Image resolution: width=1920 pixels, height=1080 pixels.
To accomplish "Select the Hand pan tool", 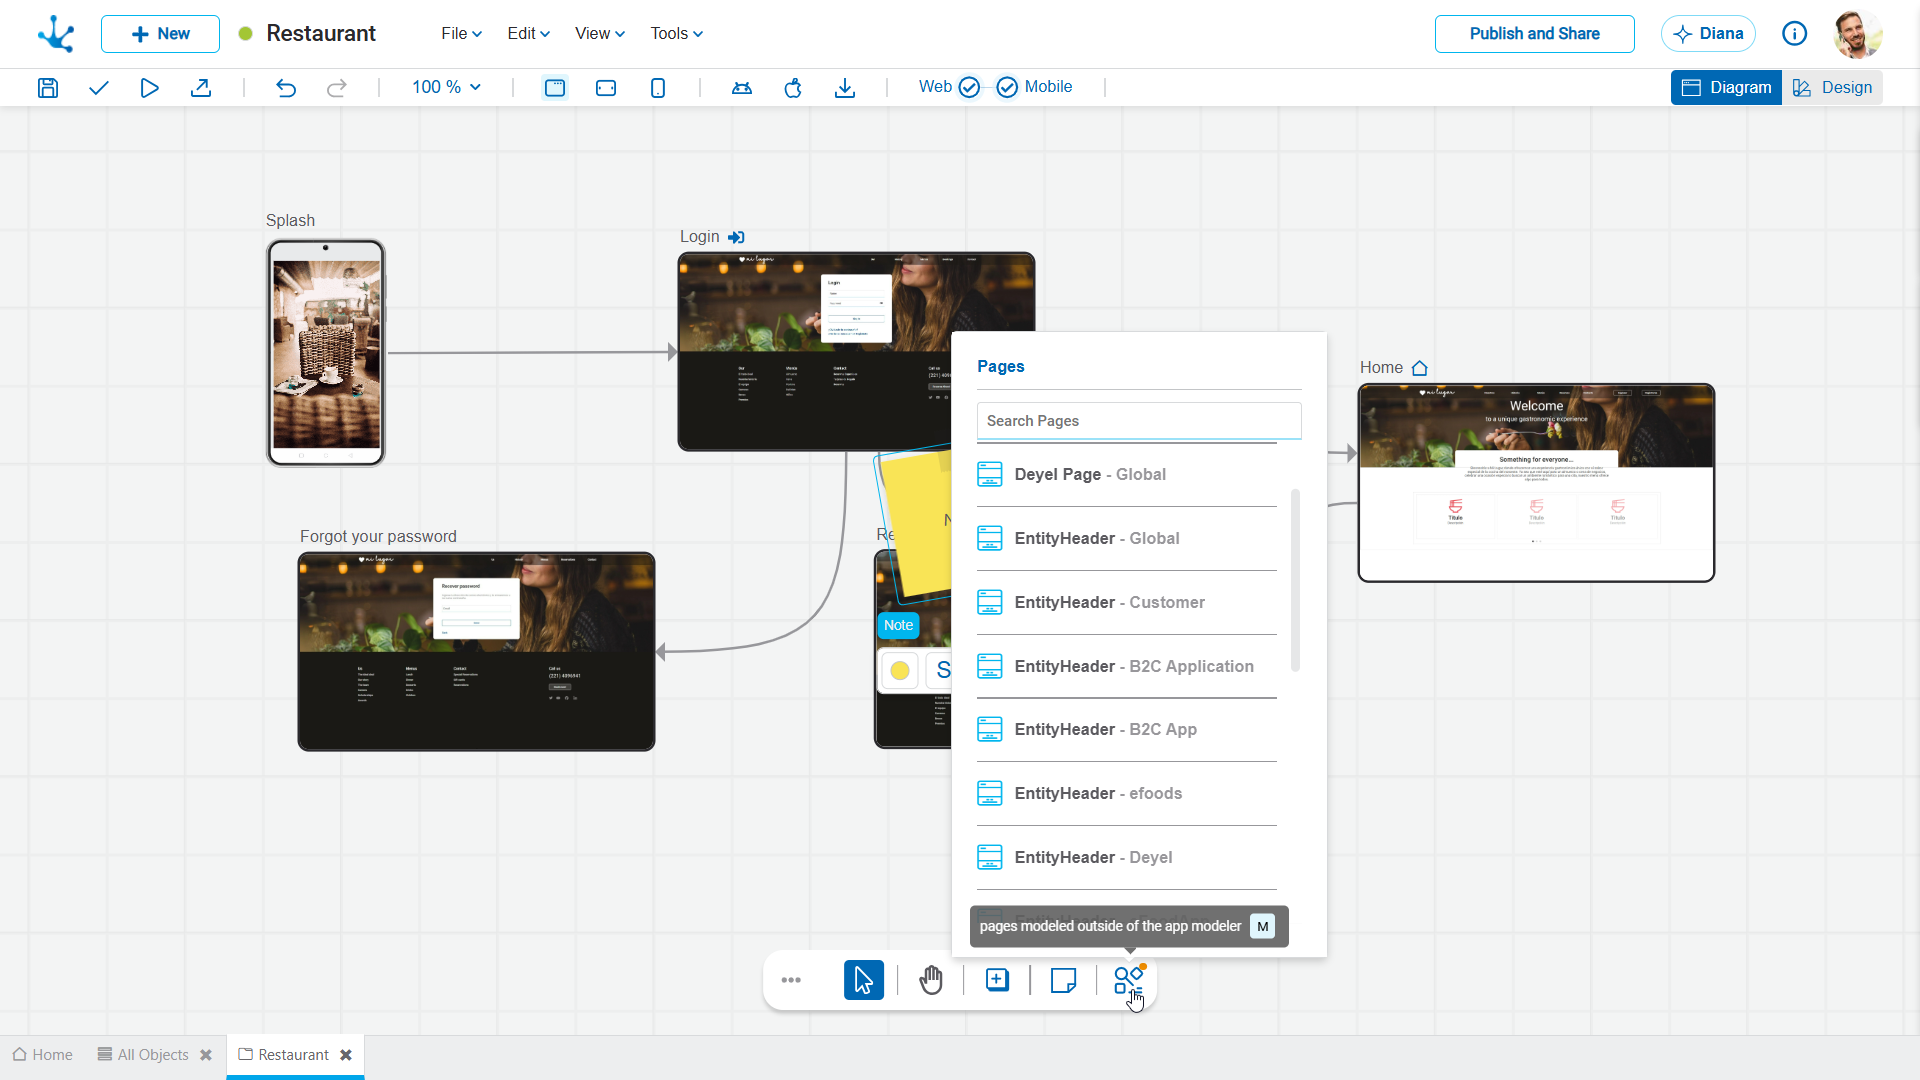I will [x=930, y=980].
